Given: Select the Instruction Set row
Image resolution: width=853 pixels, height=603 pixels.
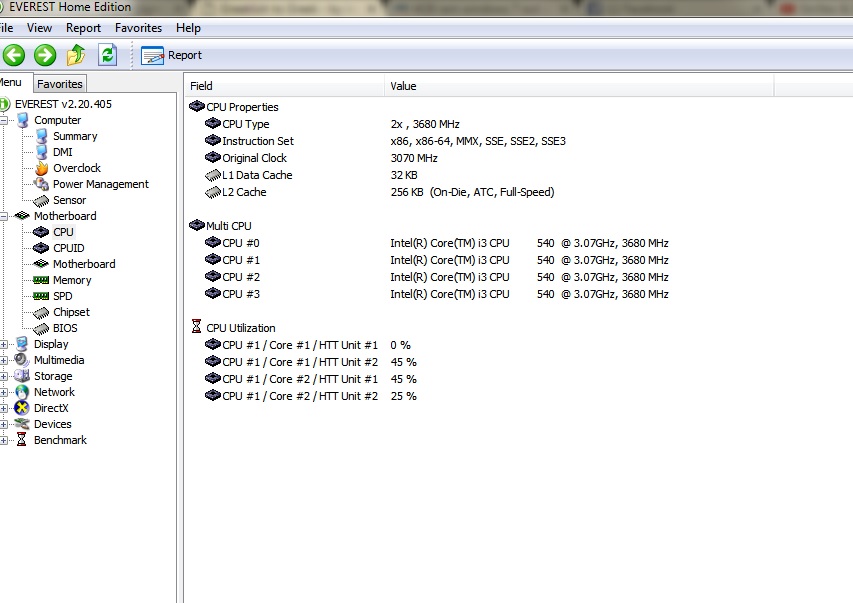Looking at the screenshot, I should click(385, 141).
